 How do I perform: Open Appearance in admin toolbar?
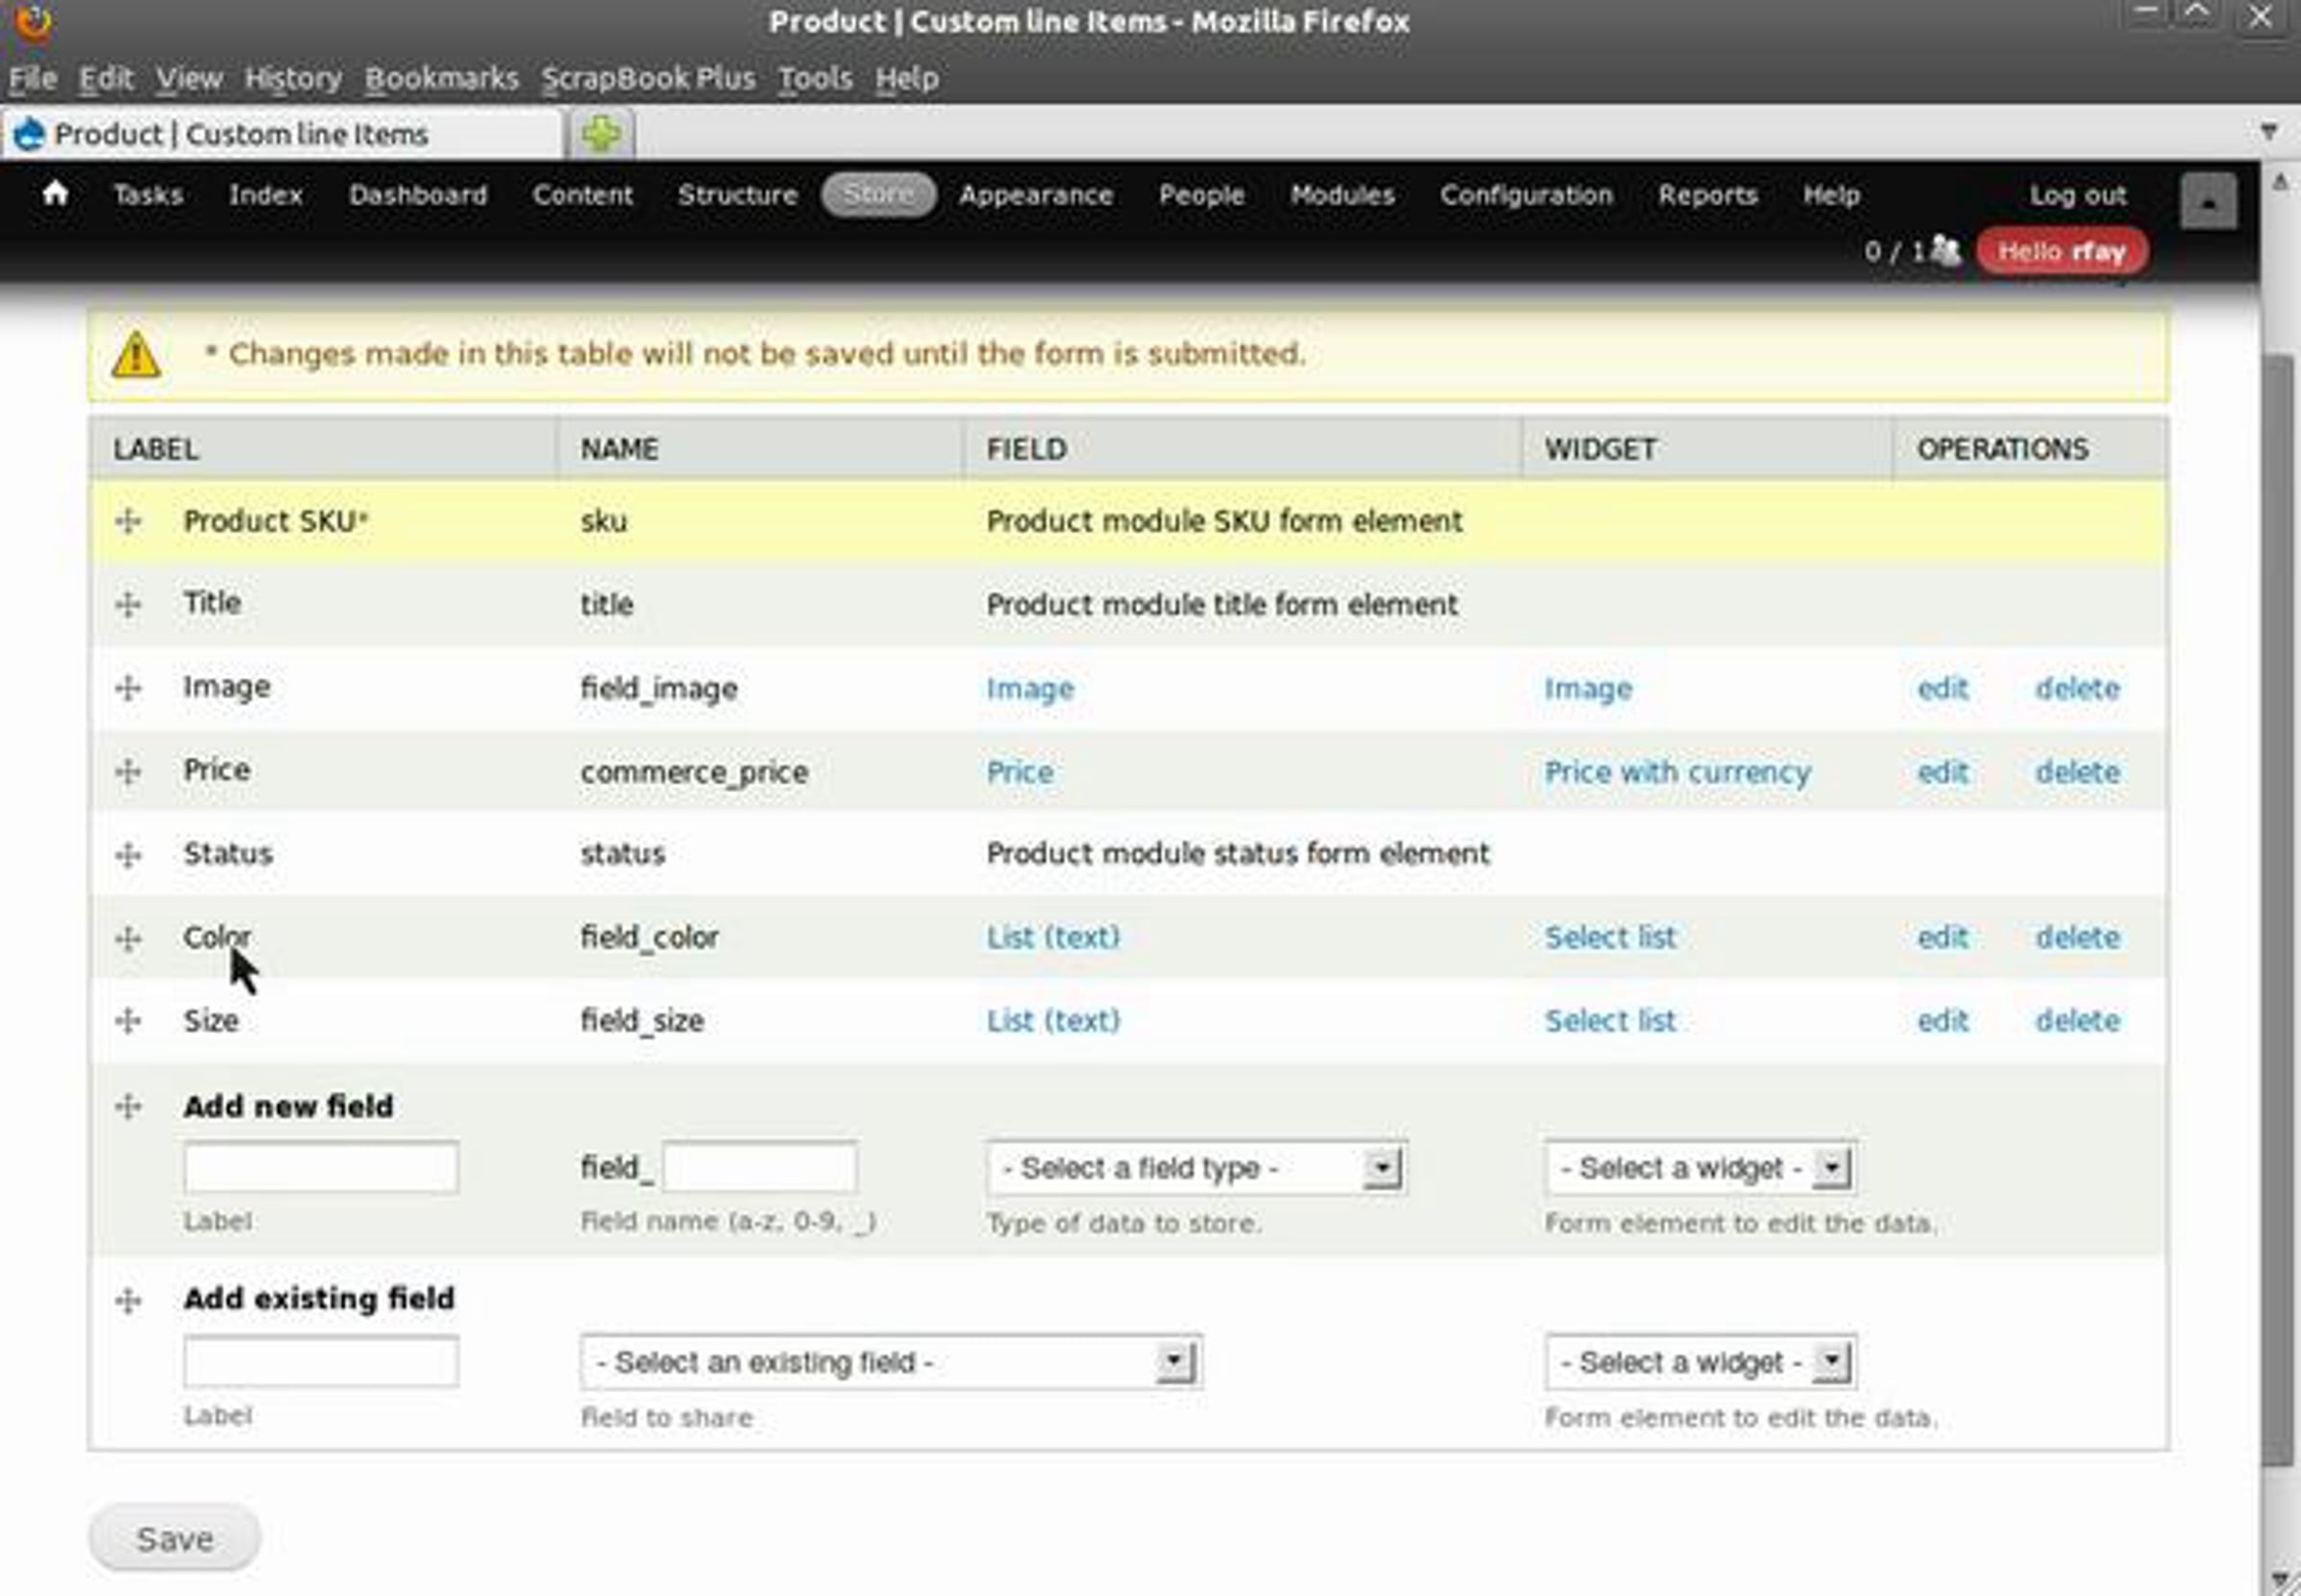(x=1036, y=194)
